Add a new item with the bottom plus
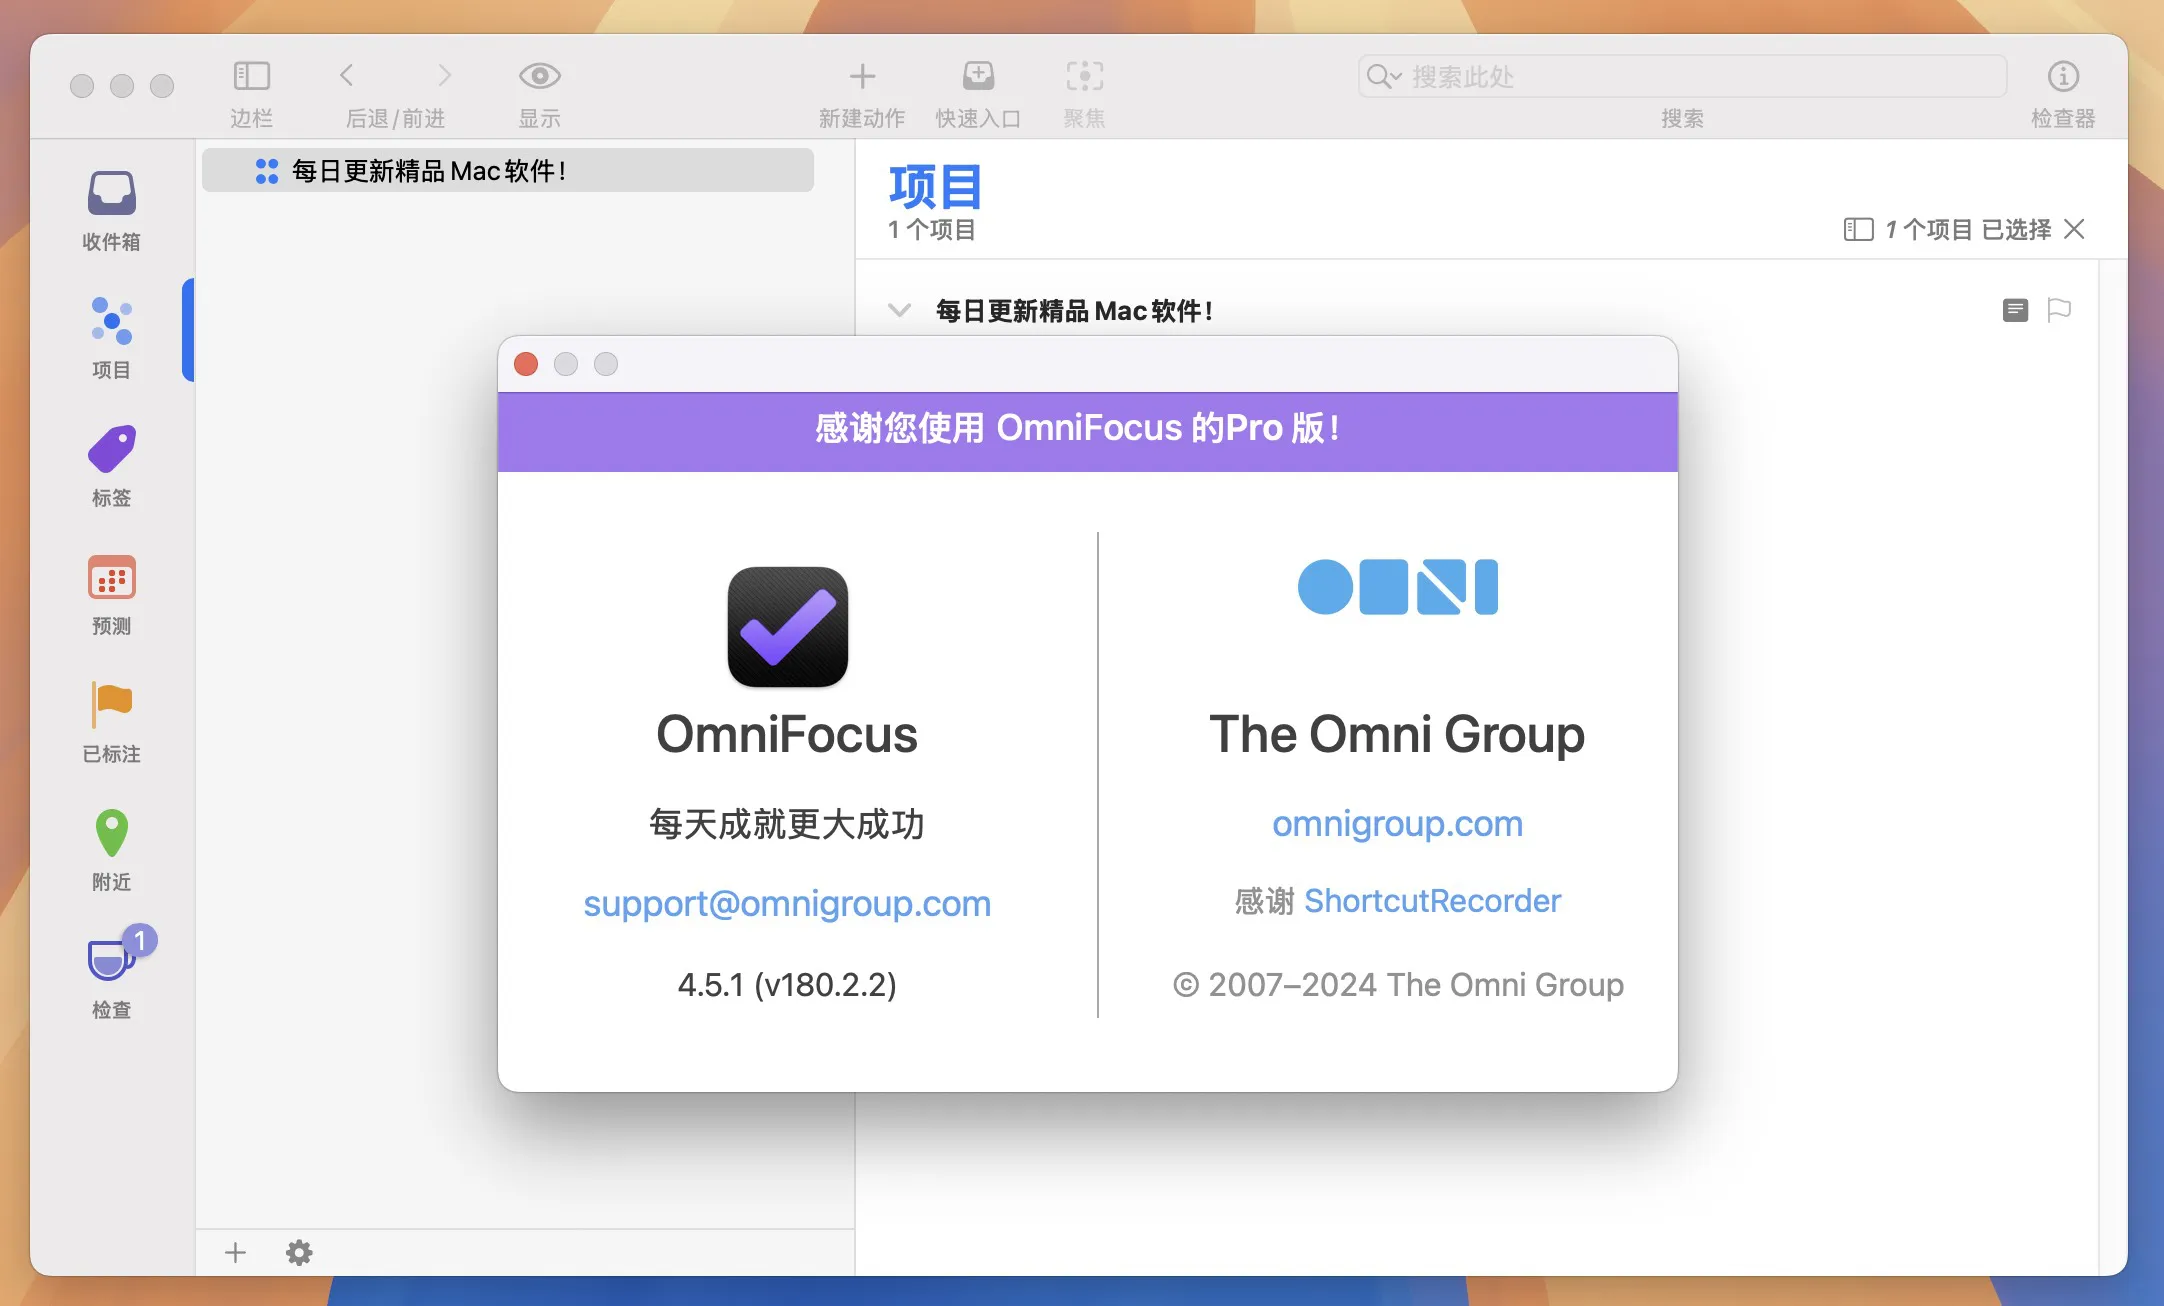This screenshot has width=2164, height=1306. pos(235,1253)
